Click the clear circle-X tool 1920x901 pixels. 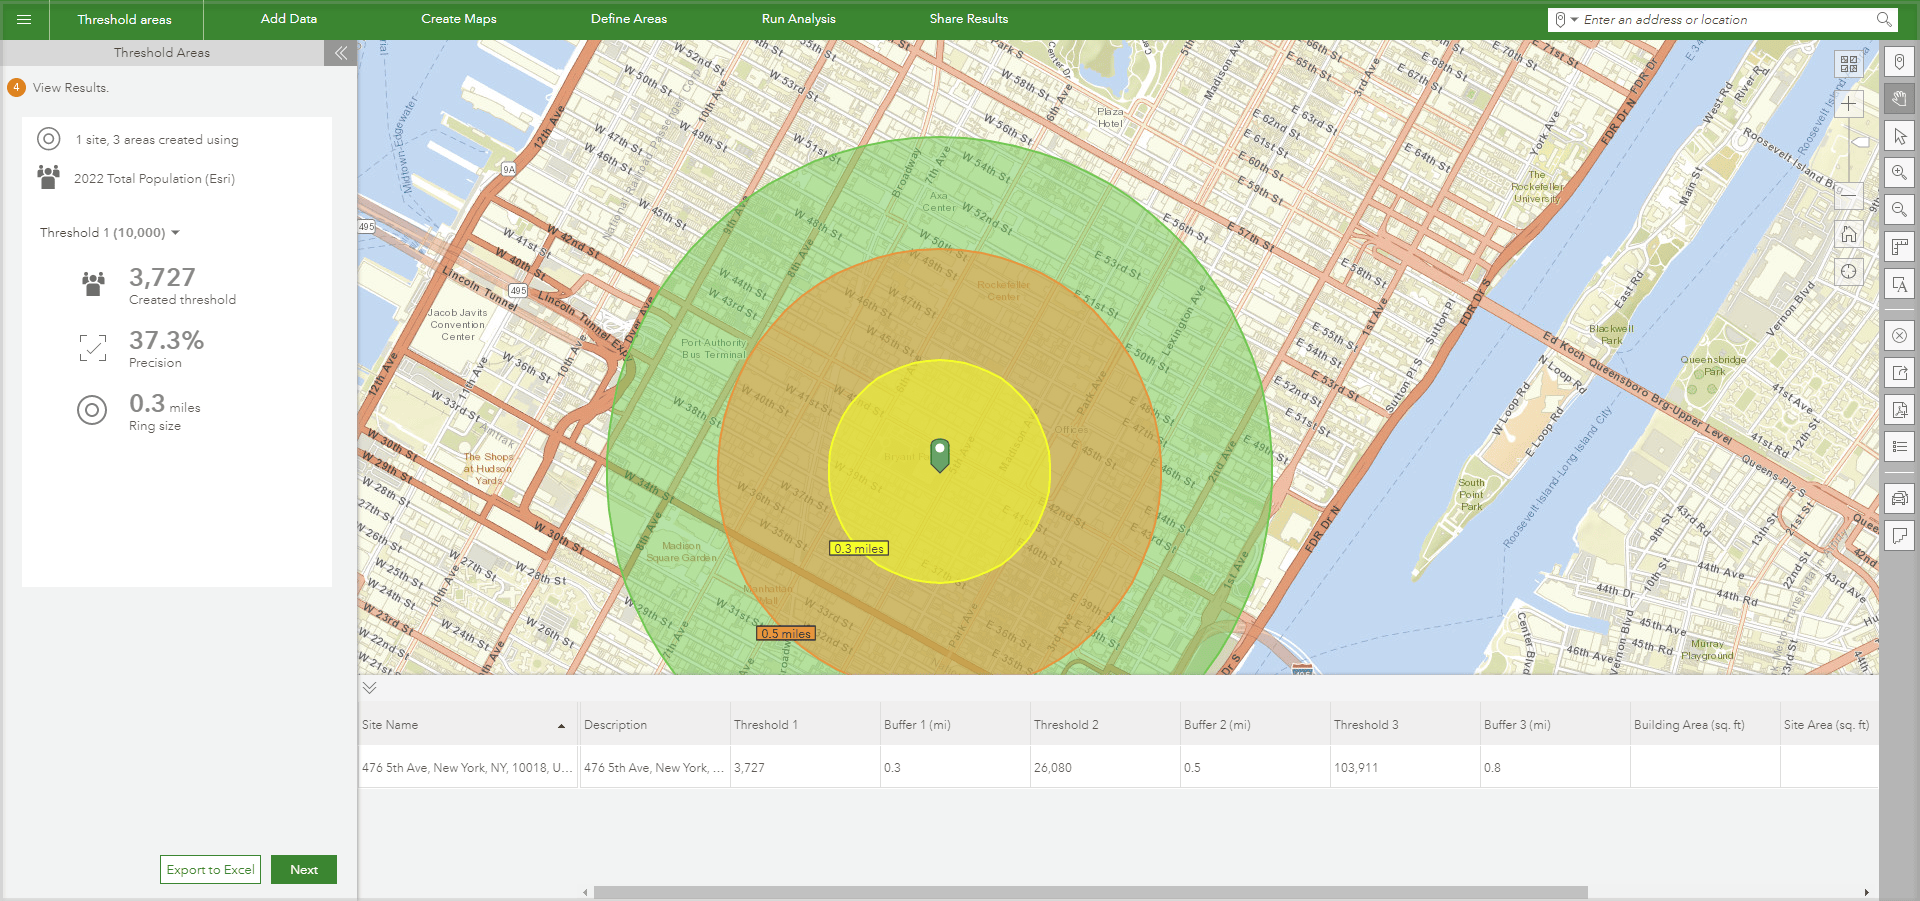(1899, 335)
